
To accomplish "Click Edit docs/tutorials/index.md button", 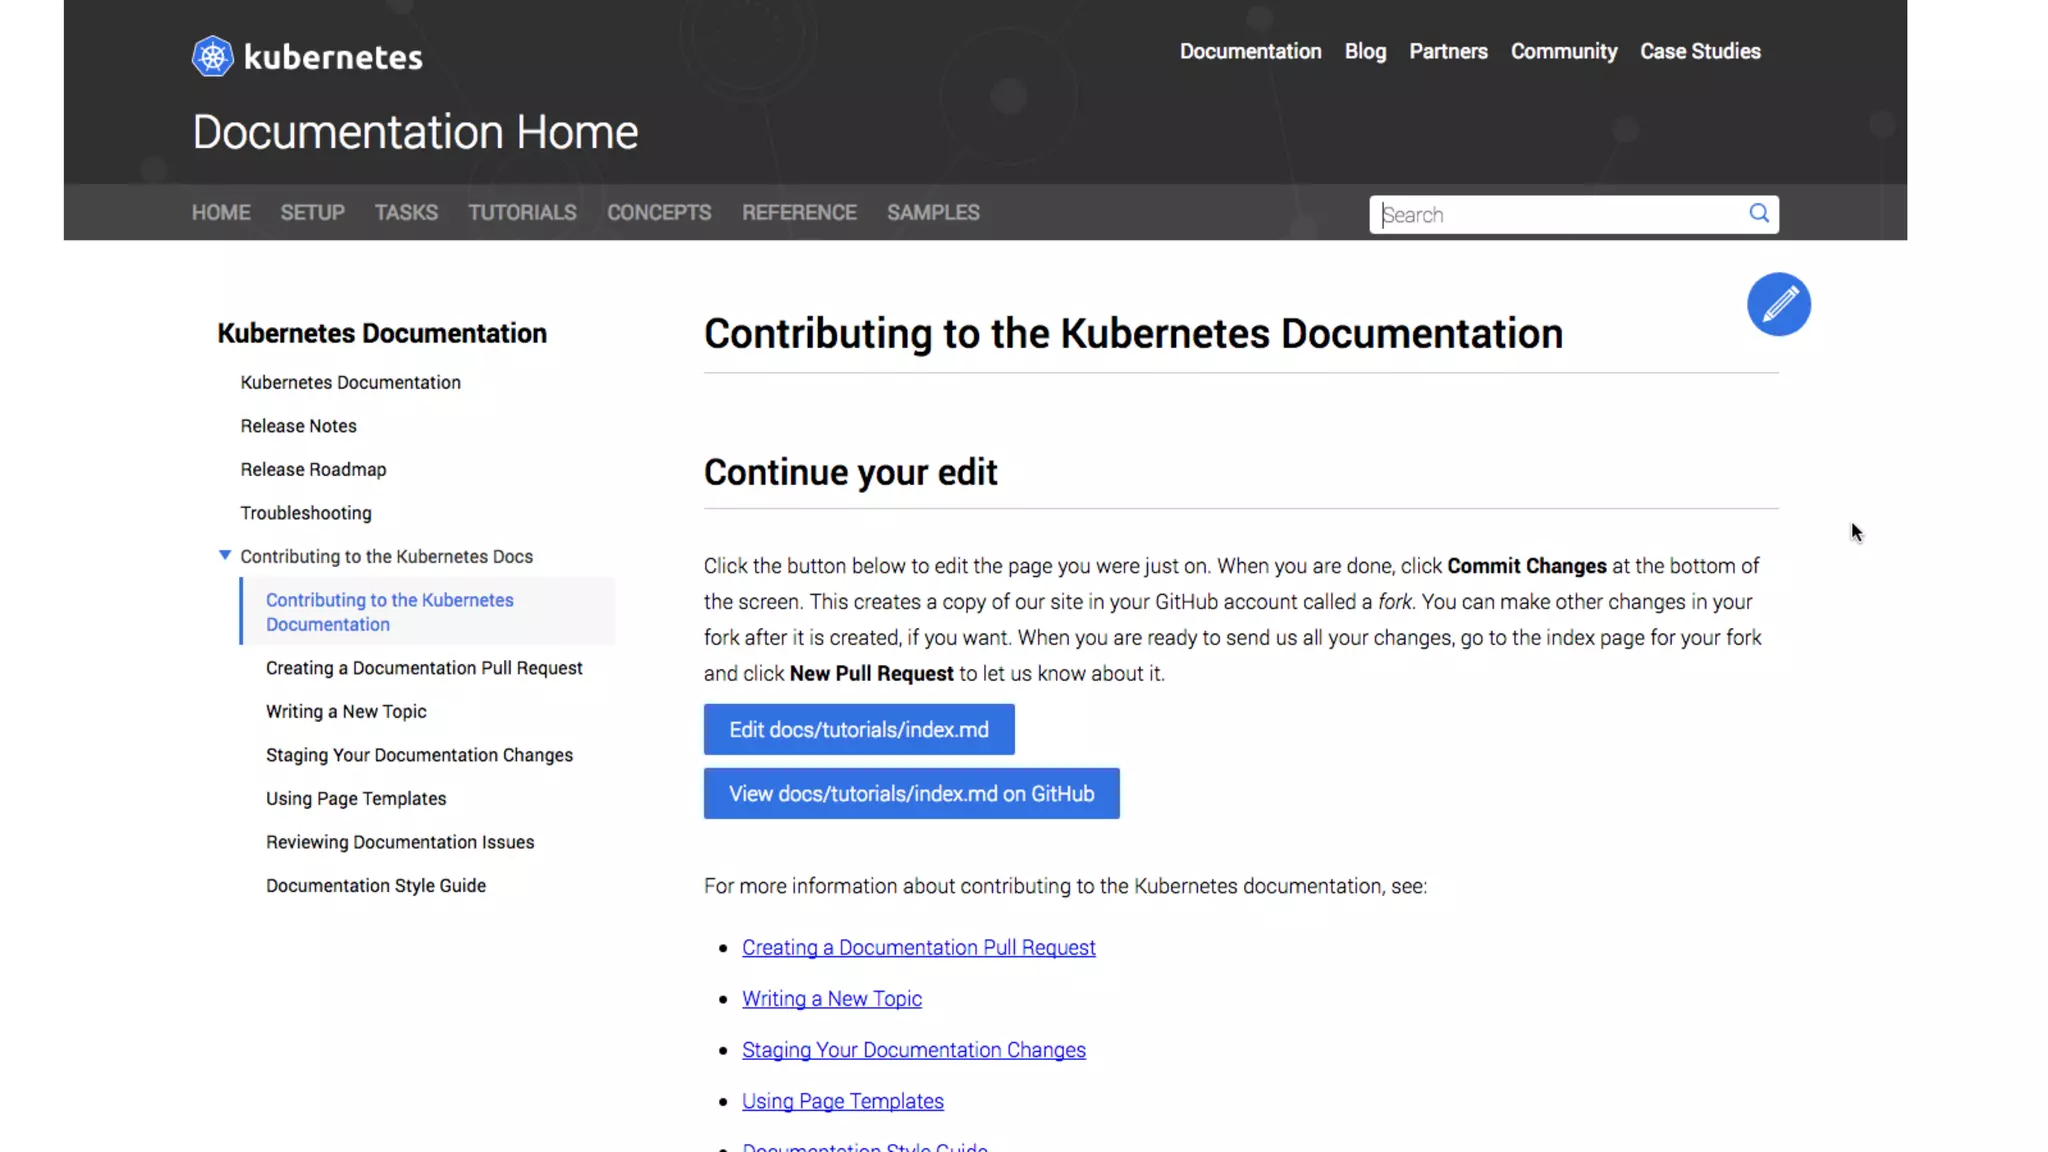I will click(x=858, y=730).
